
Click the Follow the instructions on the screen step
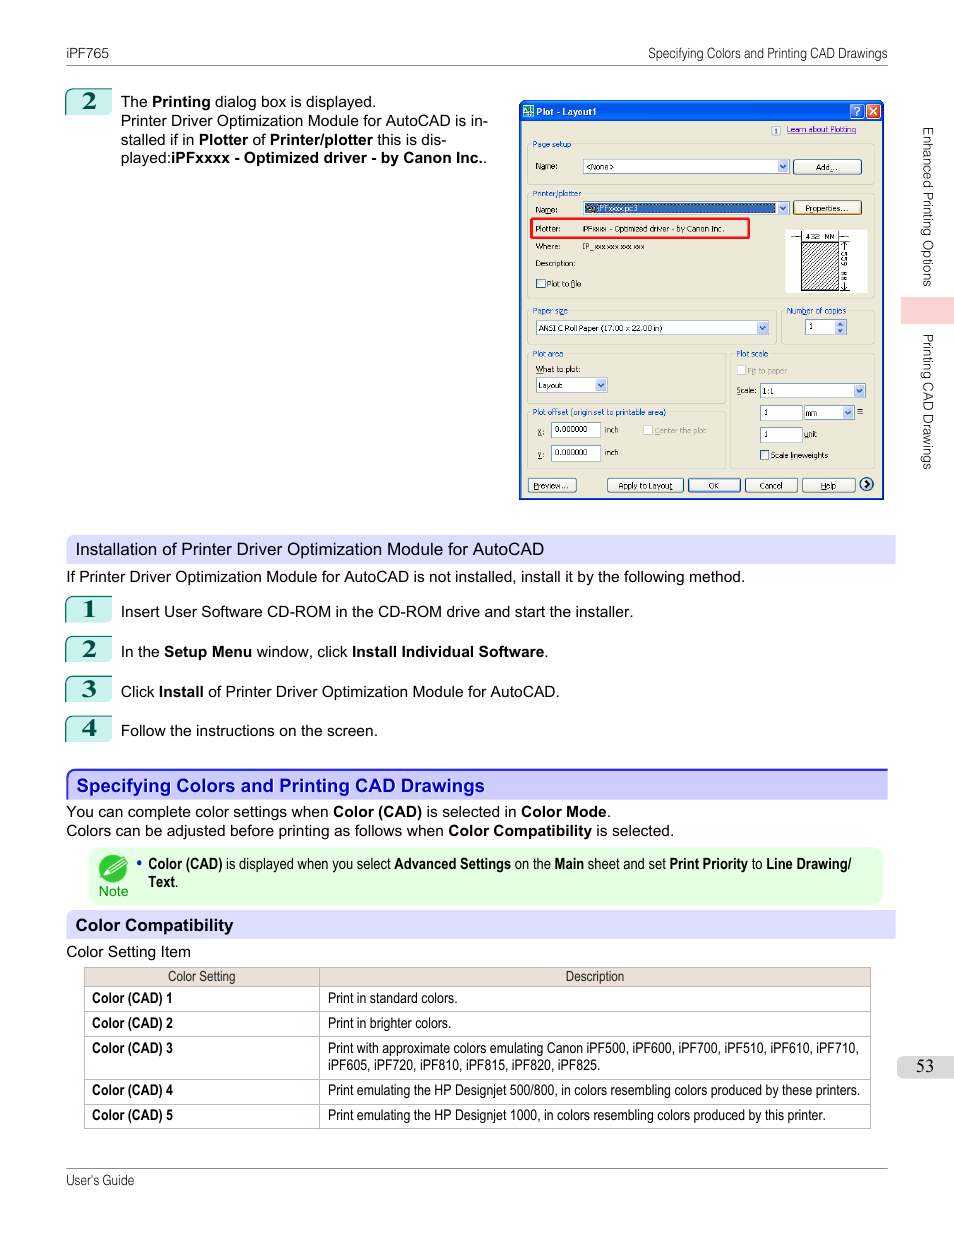pyautogui.click(x=249, y=731)
